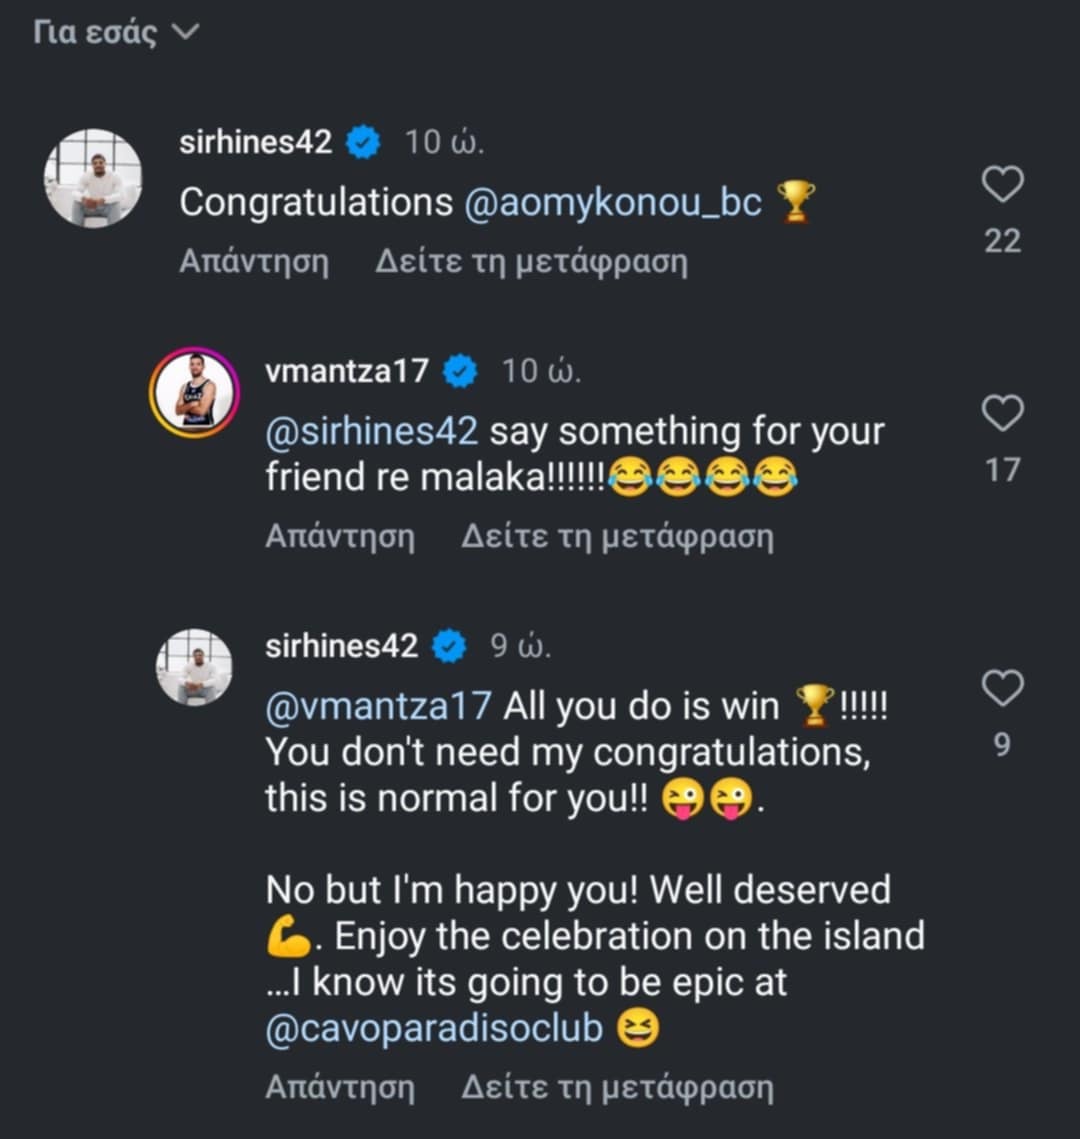Like the Congratulations comment by sirhines42
The height and width of the screenshot is (1139, 1080).
[1002, 184]
